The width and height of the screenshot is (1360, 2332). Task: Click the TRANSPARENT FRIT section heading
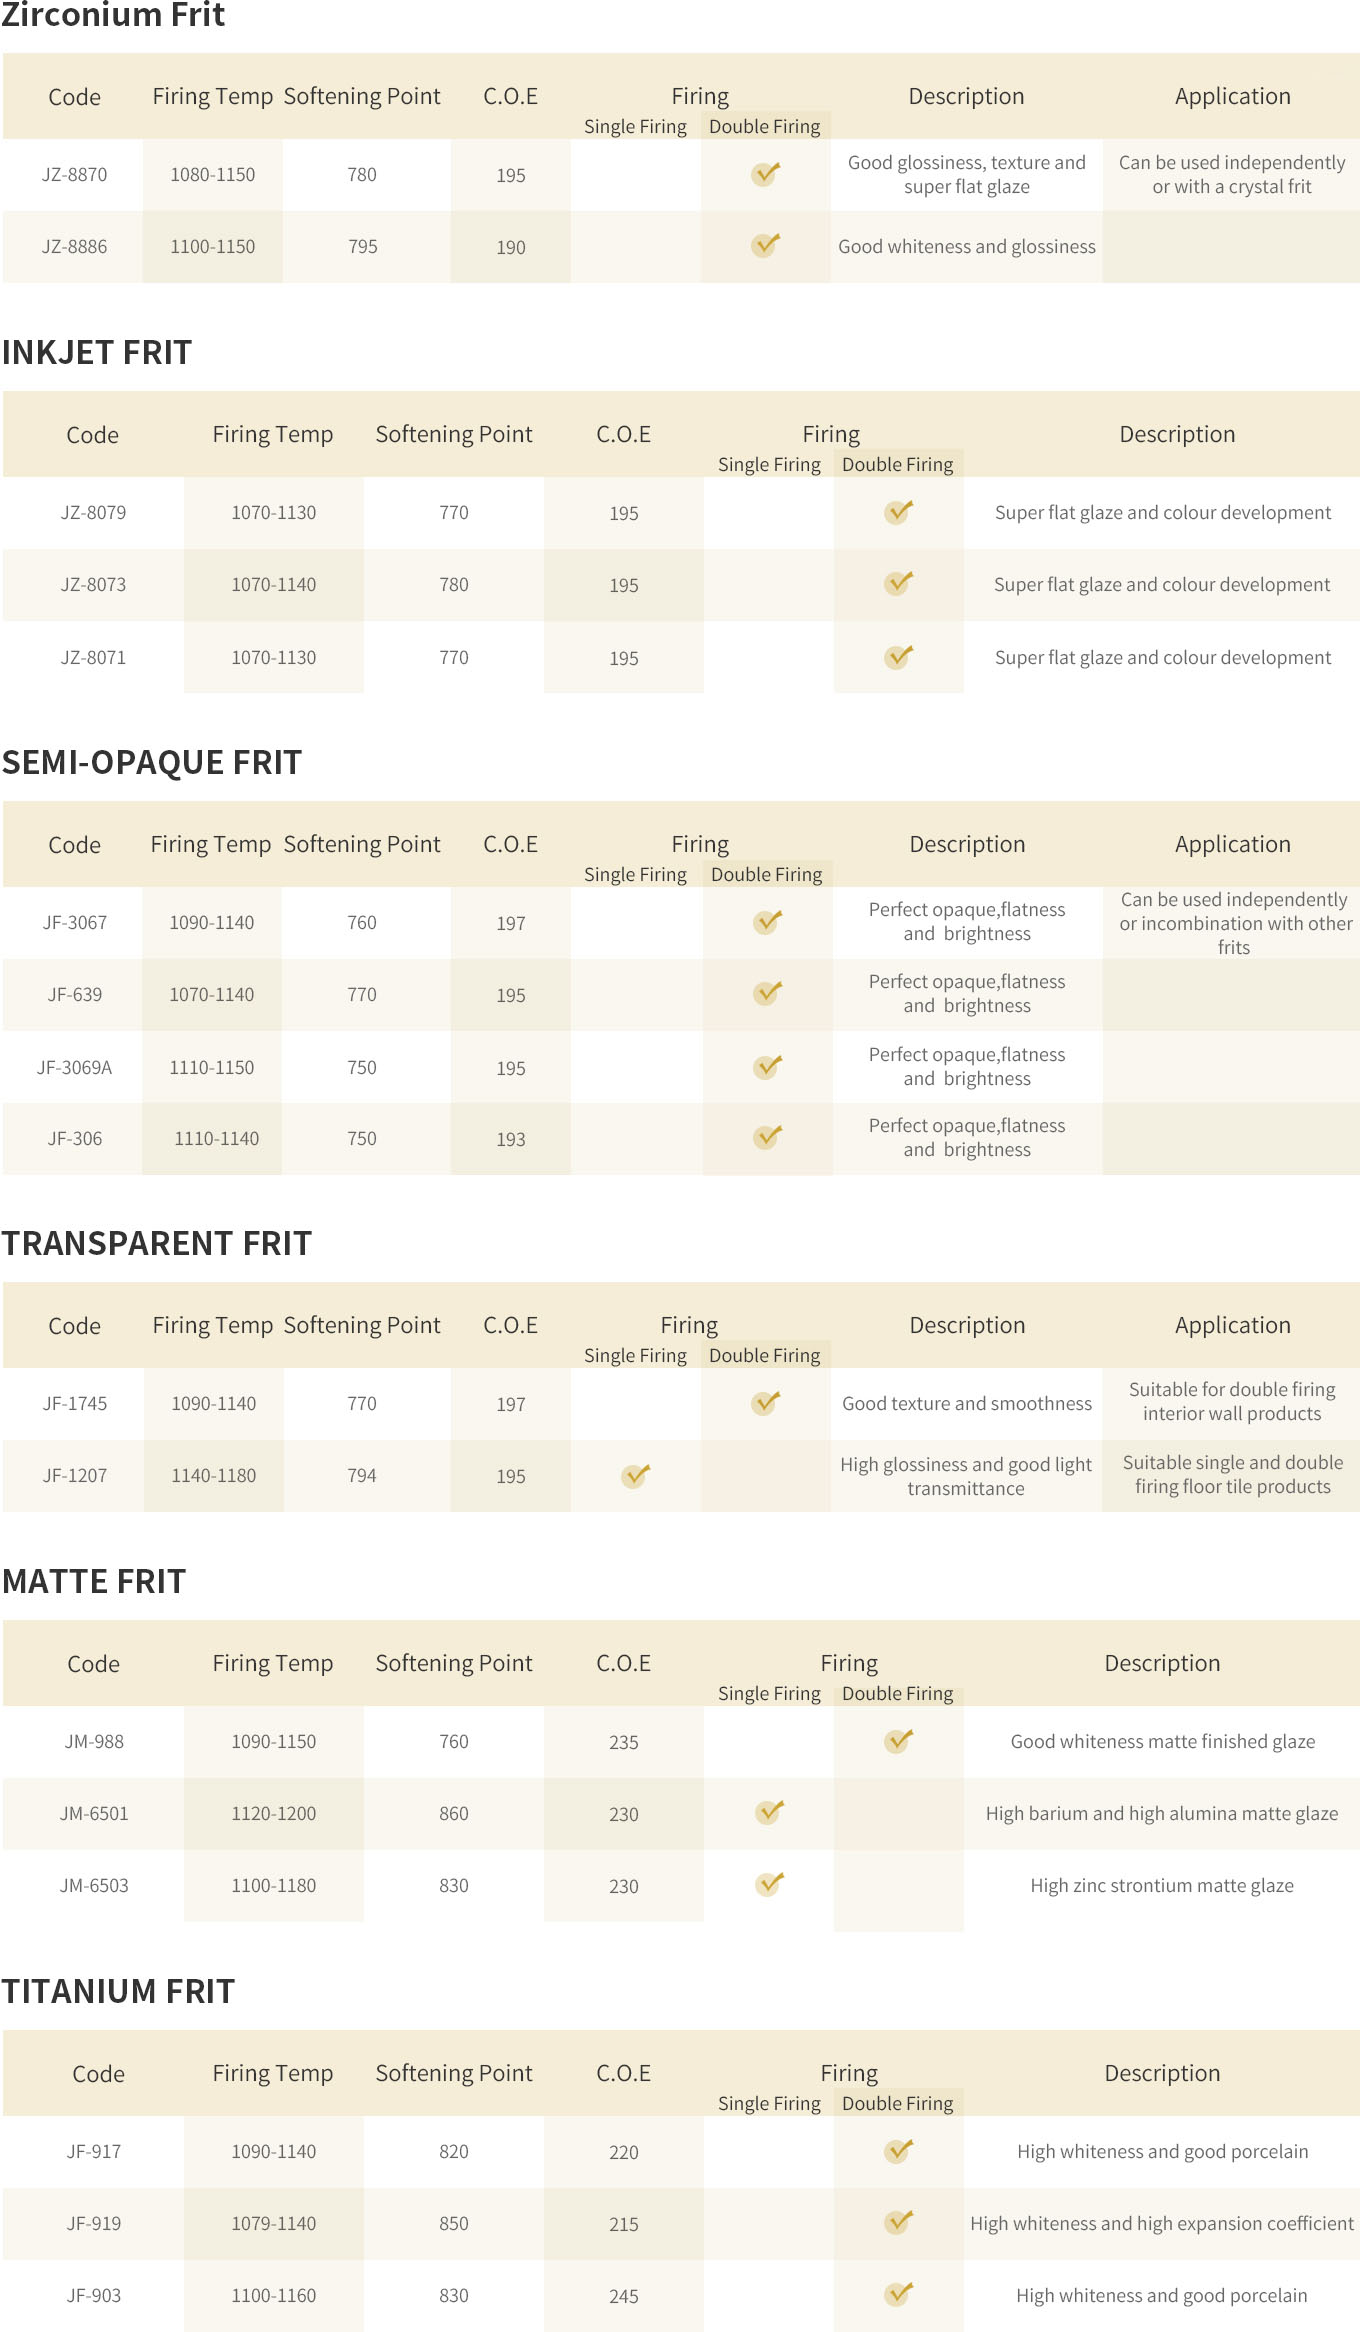[156, 1244]
